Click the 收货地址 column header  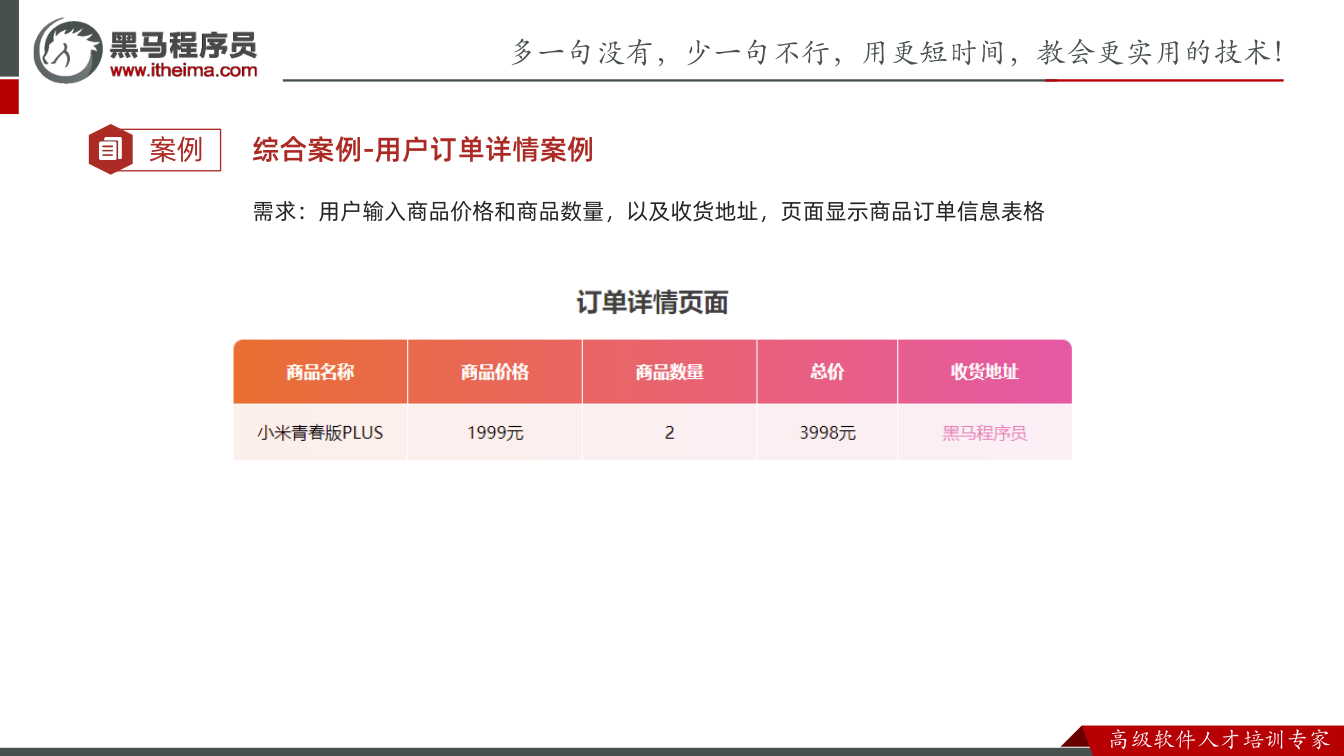click(x=985, y=372)
